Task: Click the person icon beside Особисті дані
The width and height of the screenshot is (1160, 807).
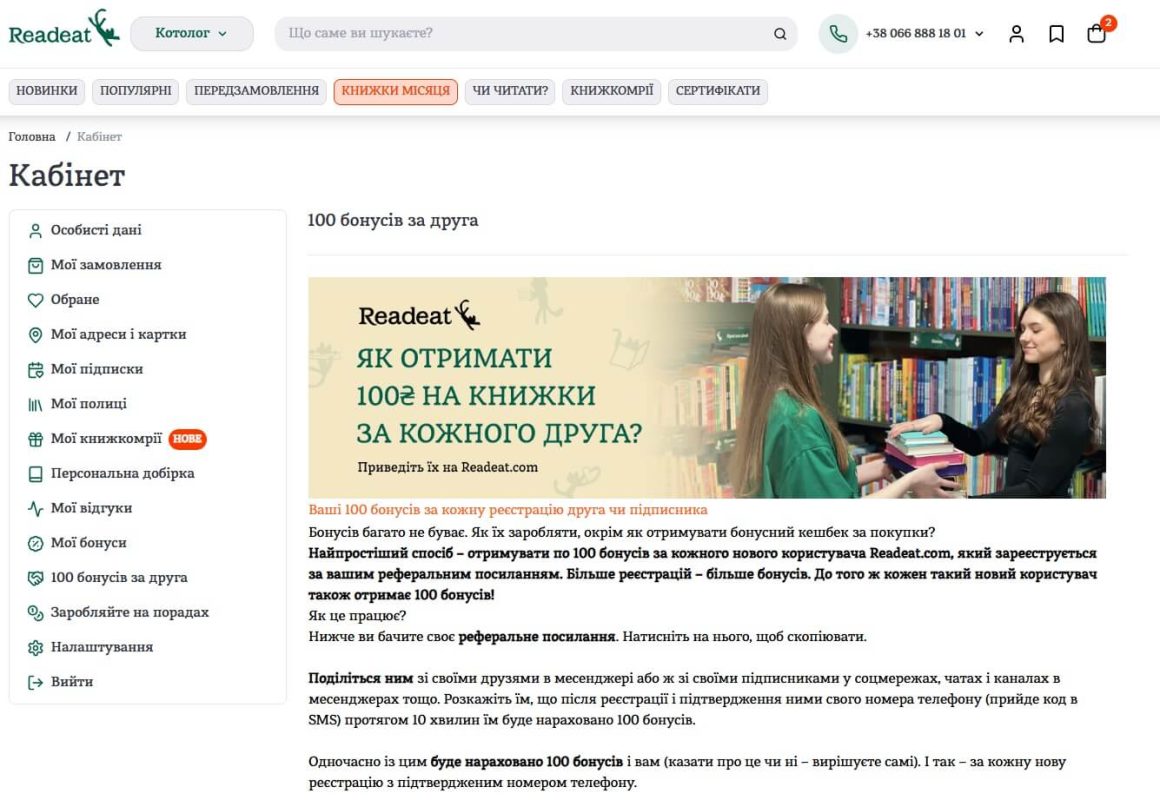Action: click(35, 231)
